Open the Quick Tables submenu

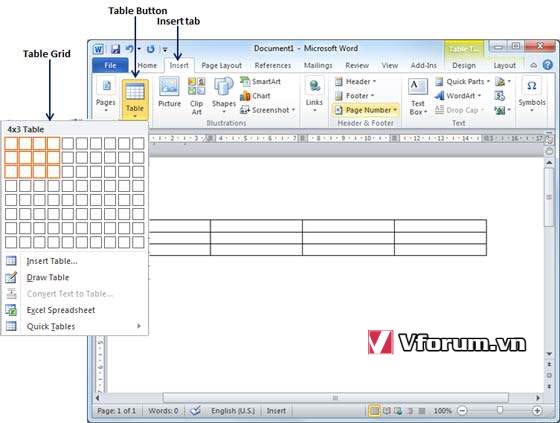74,327
